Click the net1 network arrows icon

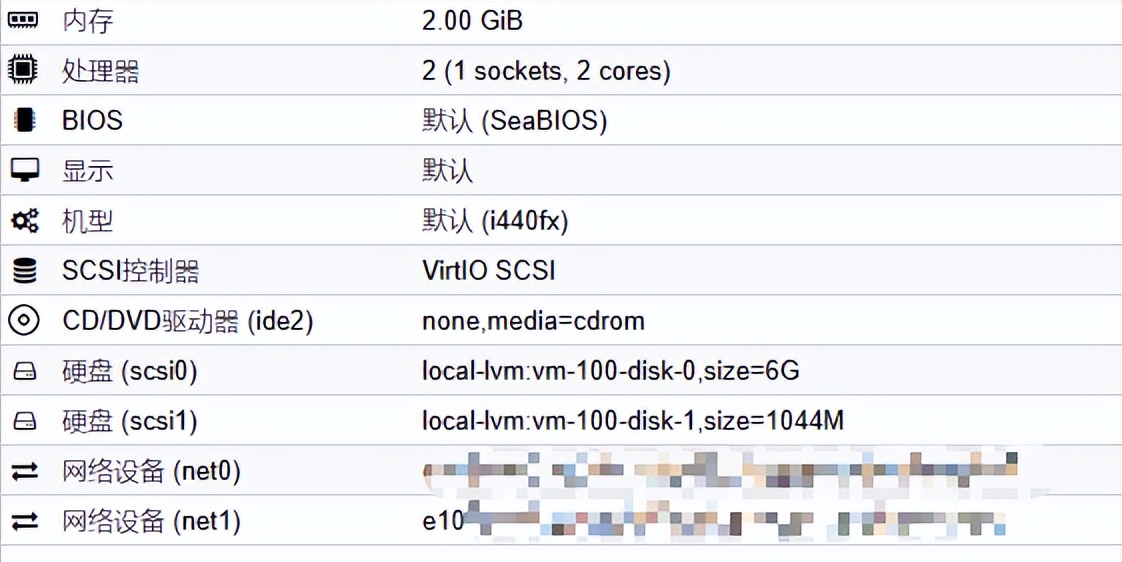coord(24,521)
